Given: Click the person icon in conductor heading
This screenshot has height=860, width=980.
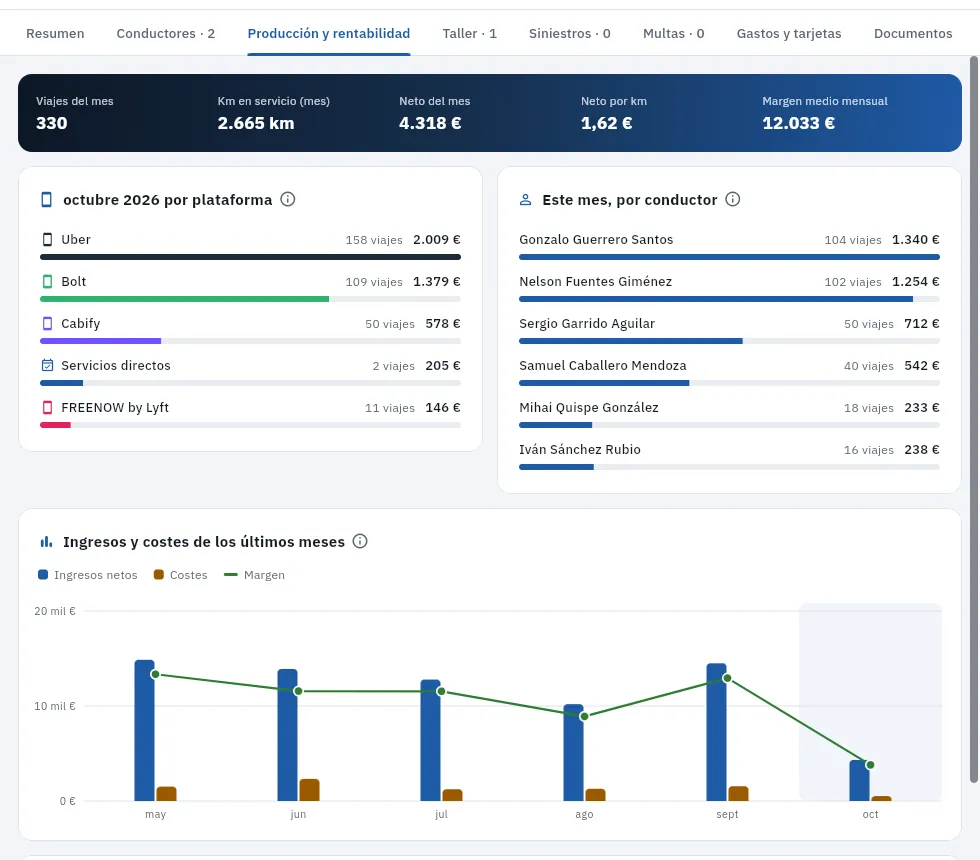Looking at the screenshot, I should point(526,200).
